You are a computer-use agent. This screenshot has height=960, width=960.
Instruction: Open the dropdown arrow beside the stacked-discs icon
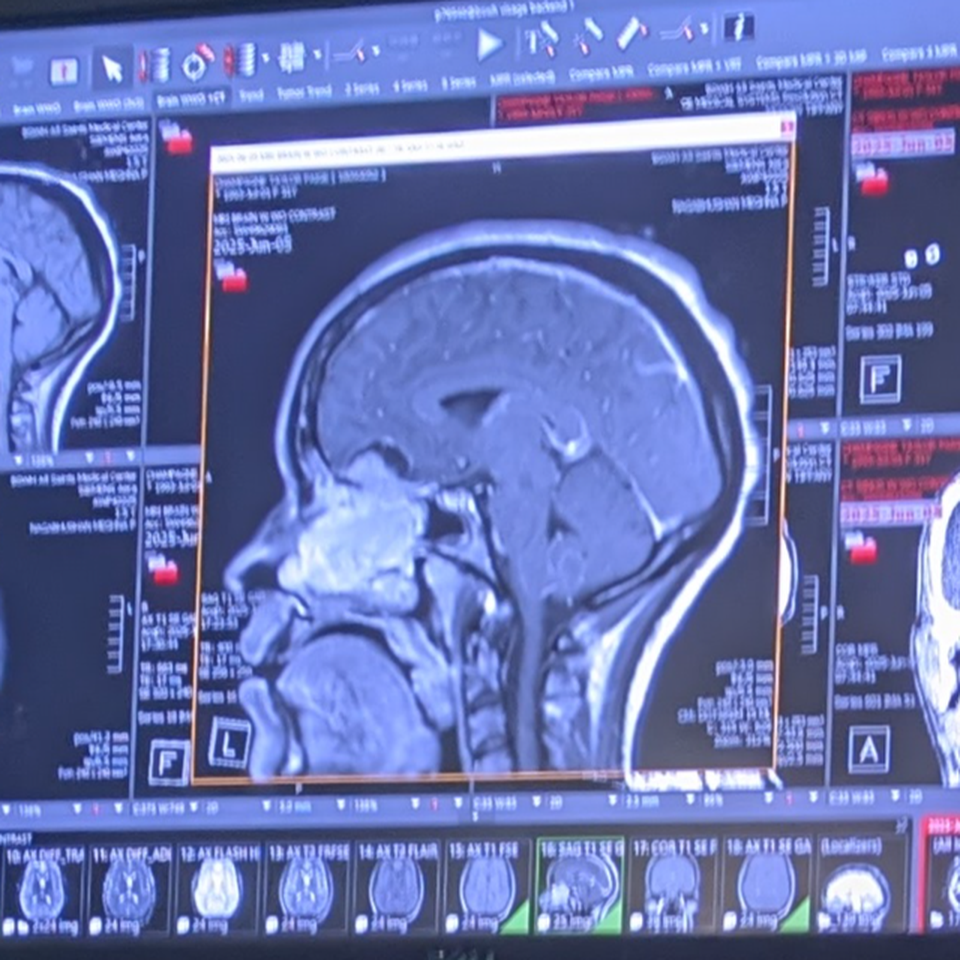point(265,59)
